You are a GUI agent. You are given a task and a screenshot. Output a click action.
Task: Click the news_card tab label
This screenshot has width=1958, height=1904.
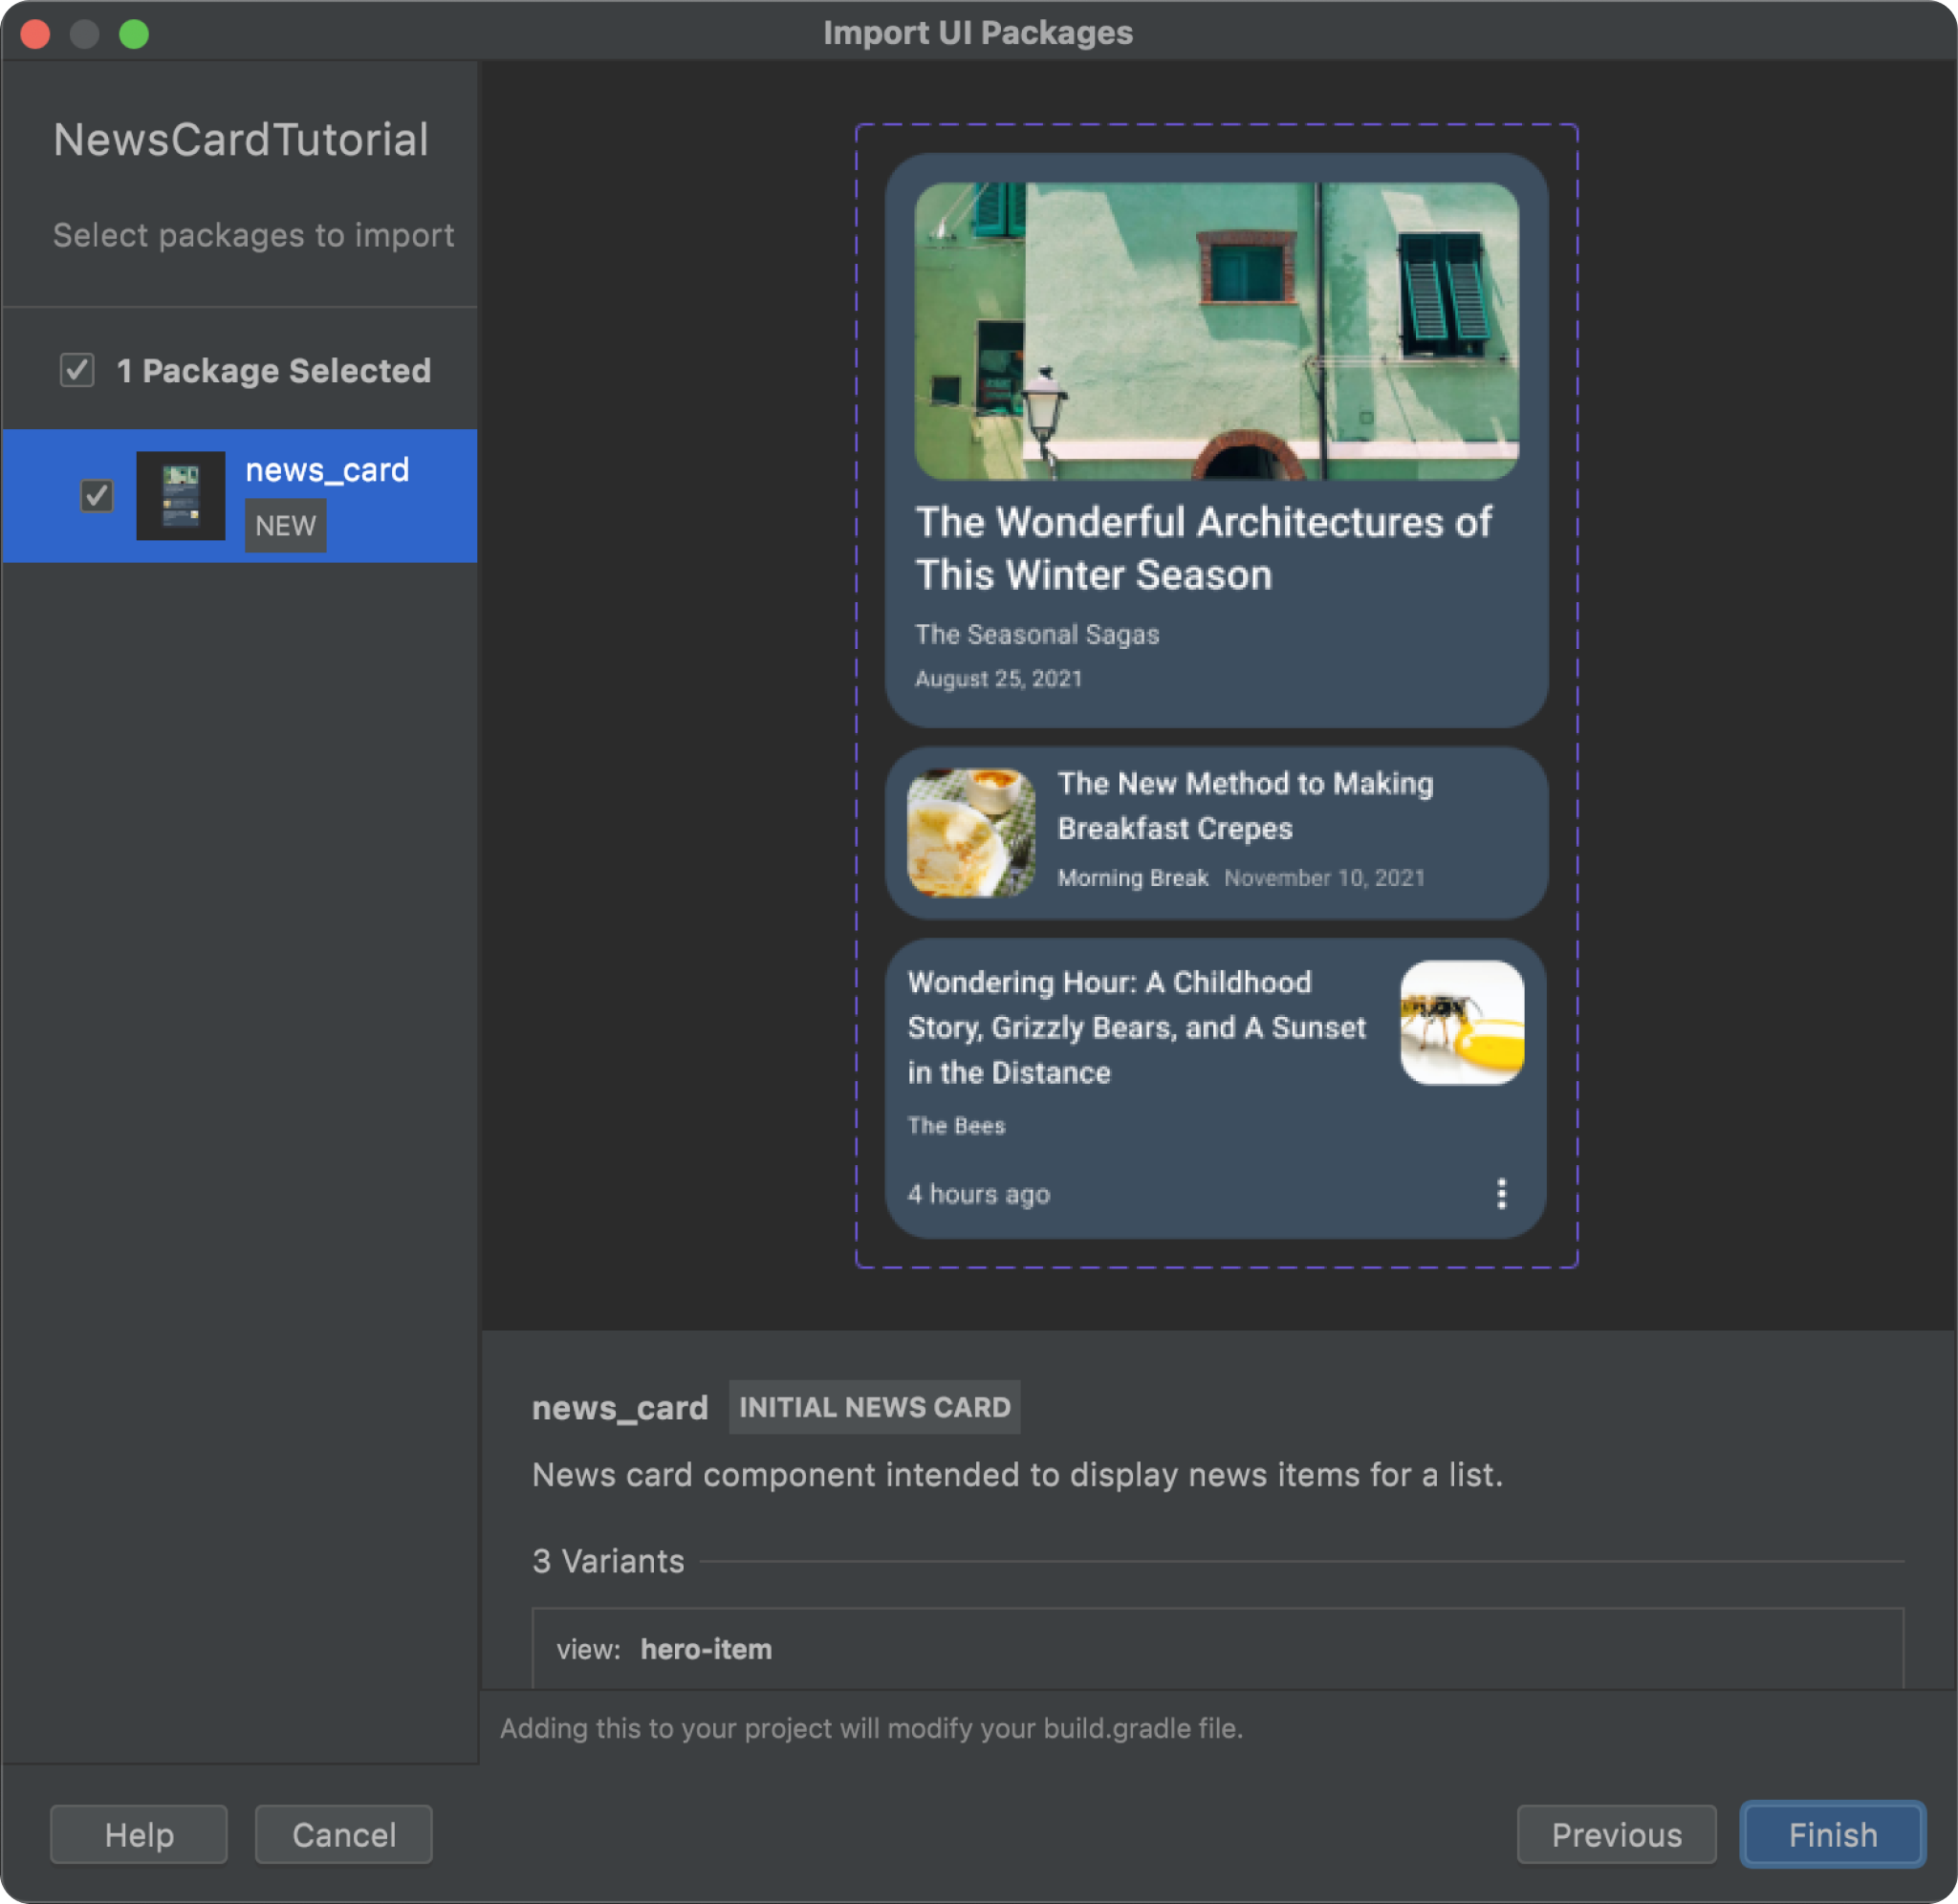(622, 1408)
